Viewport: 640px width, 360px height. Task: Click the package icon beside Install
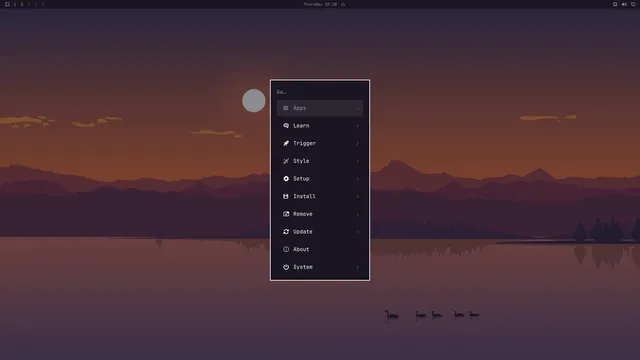286,196
